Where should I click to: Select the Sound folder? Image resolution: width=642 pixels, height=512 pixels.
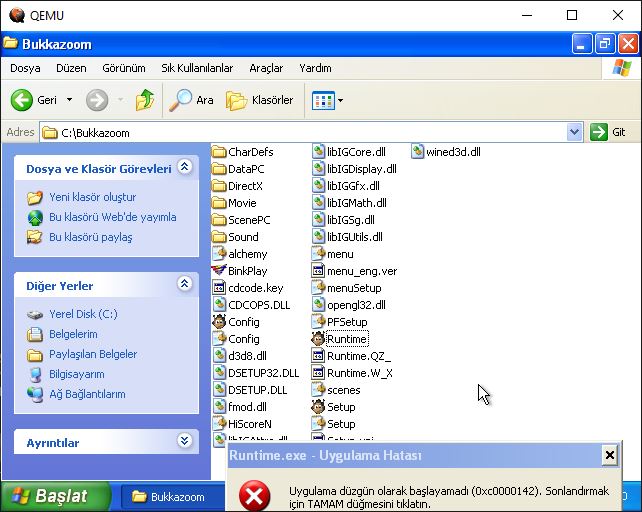point(235,237)
